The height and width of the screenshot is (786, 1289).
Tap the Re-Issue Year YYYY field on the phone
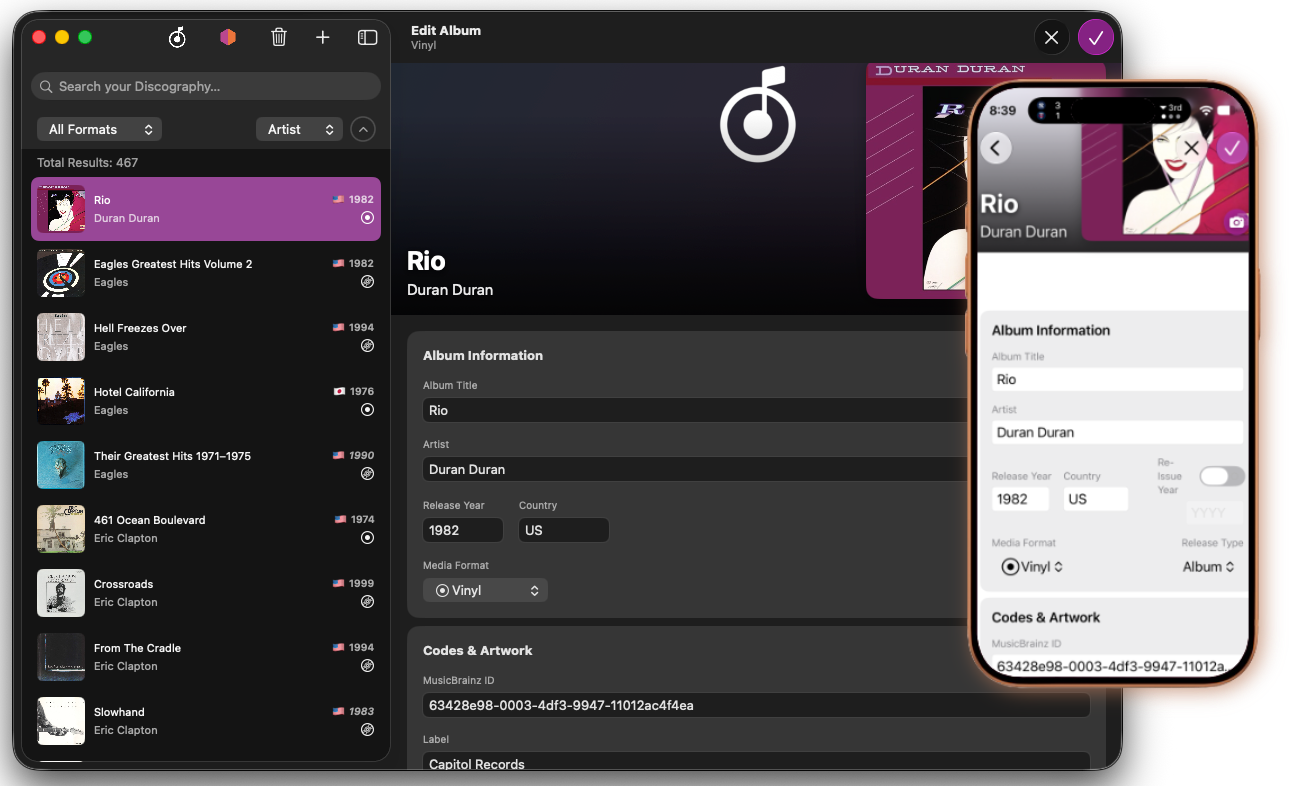click(1214, 513)
